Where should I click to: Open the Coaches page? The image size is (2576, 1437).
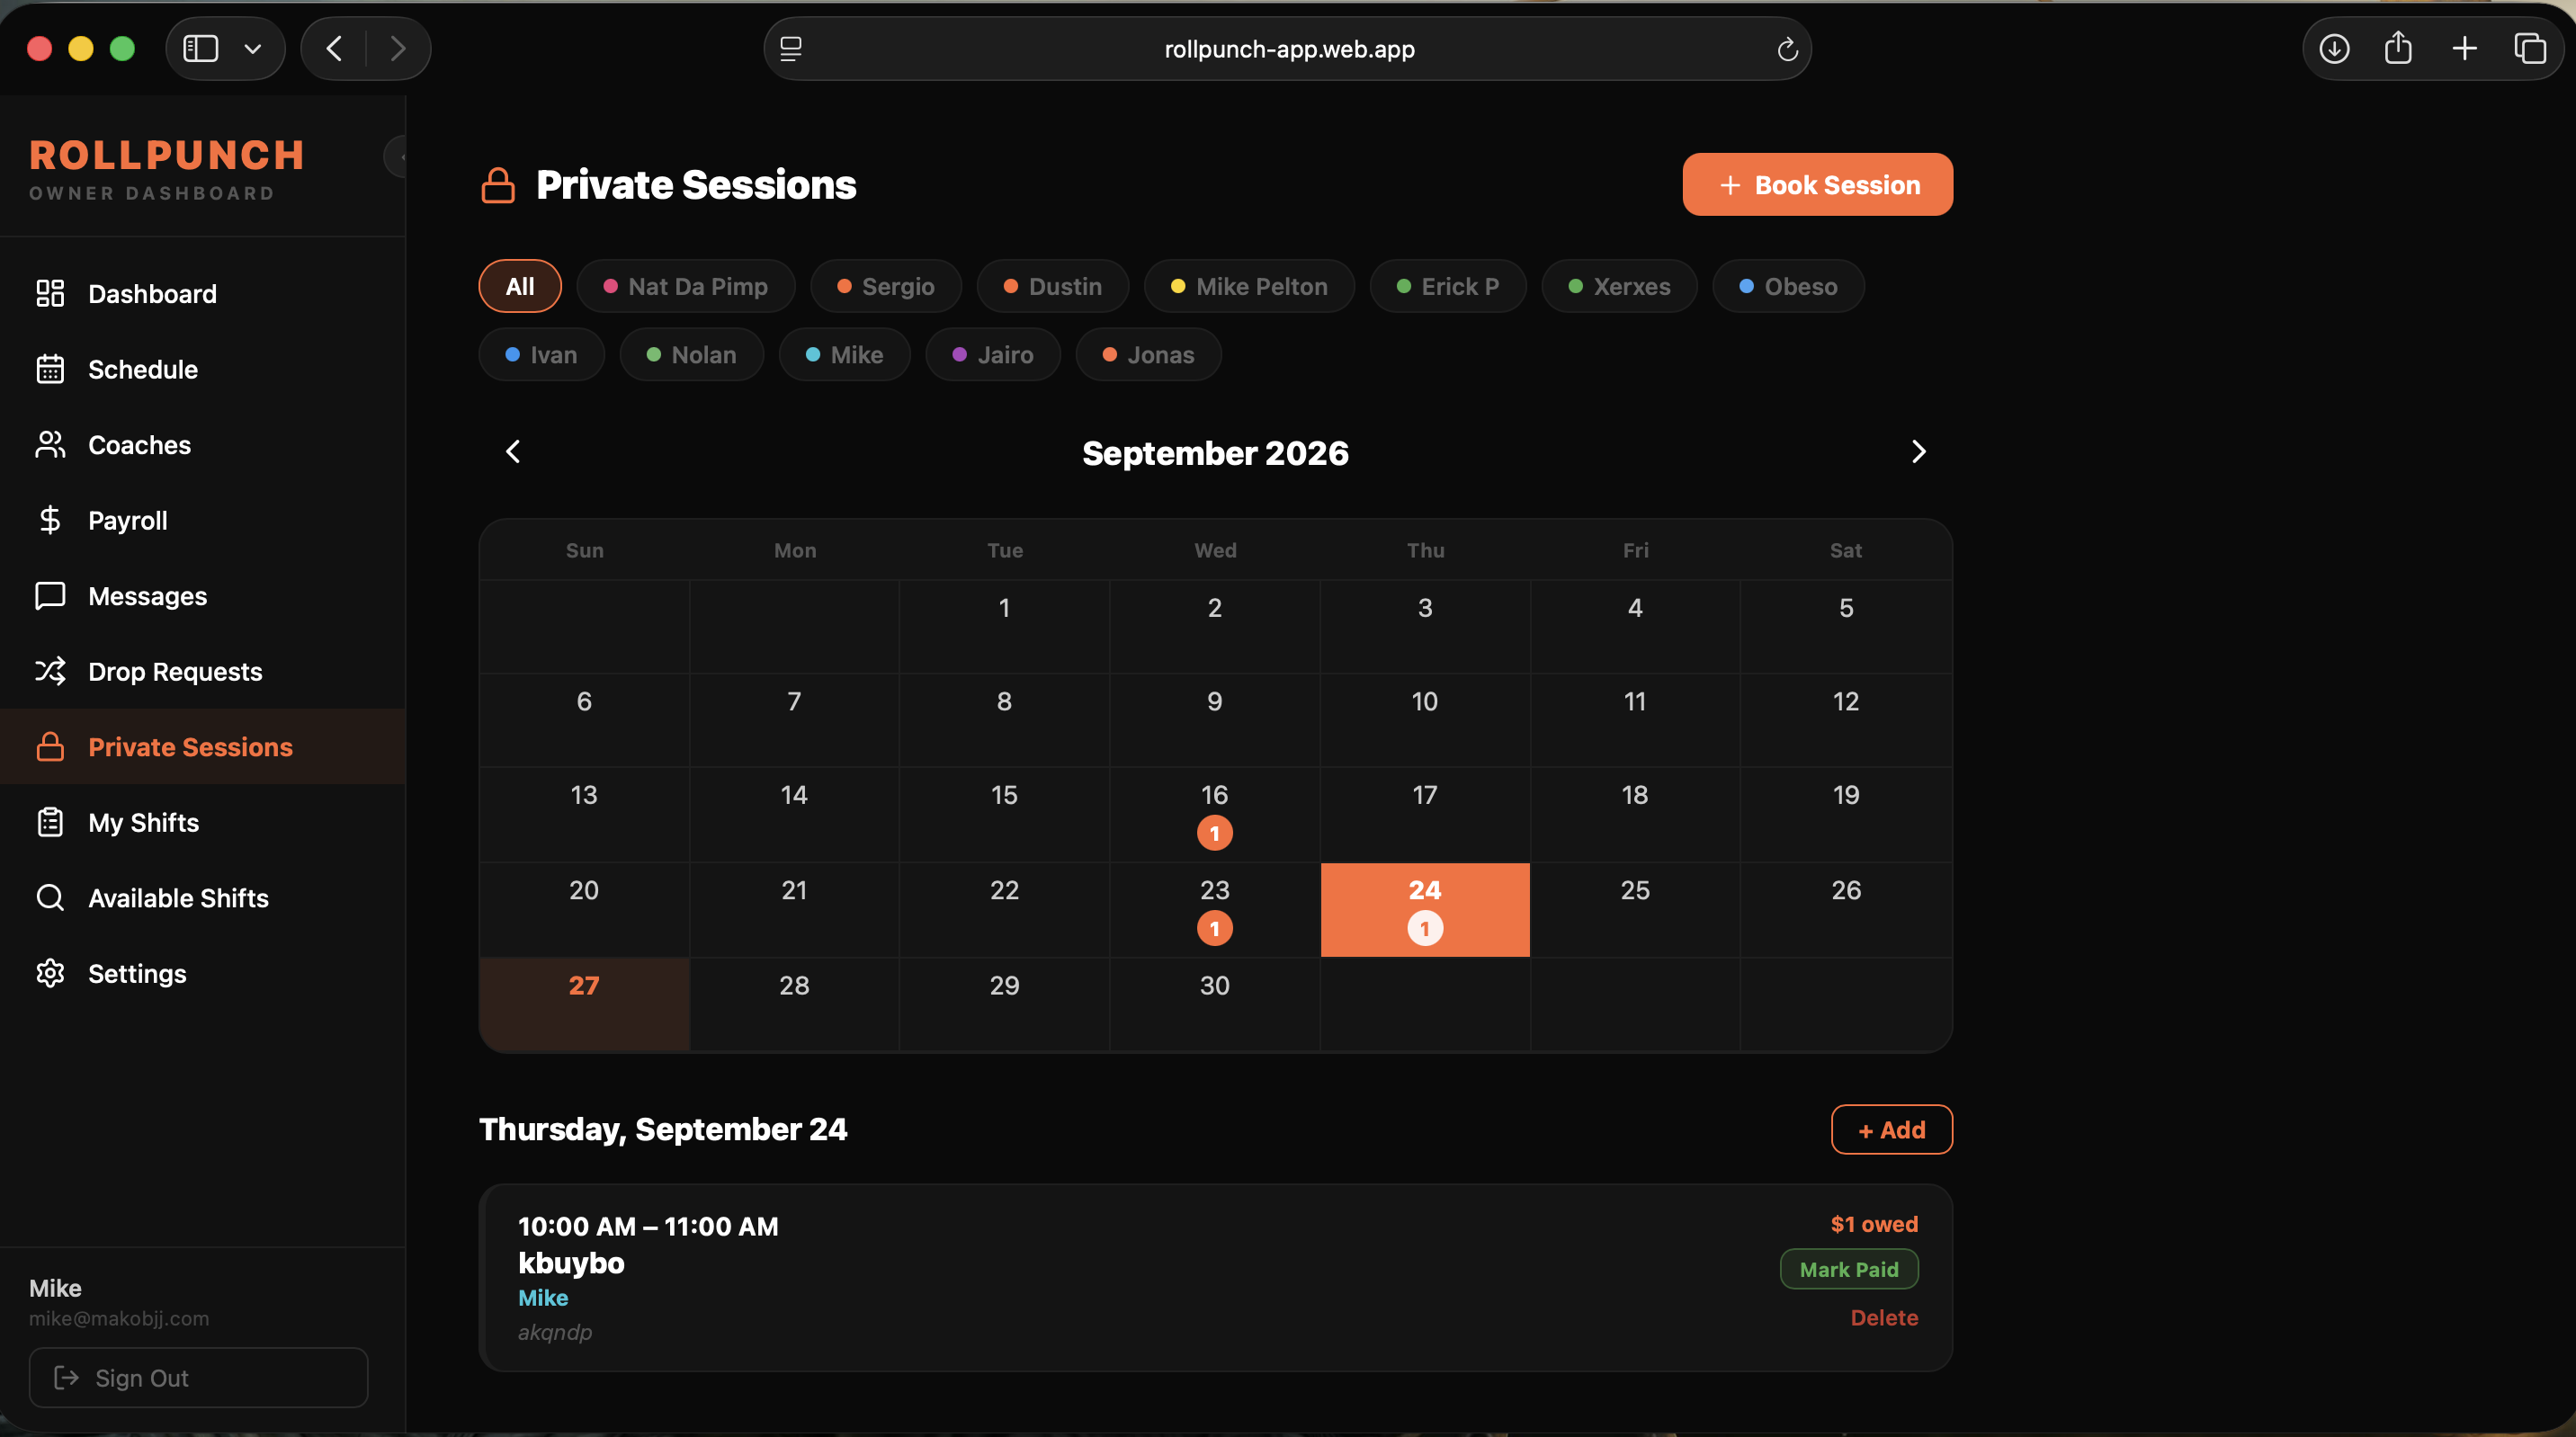pyautogui.click(x=203, y=444)
